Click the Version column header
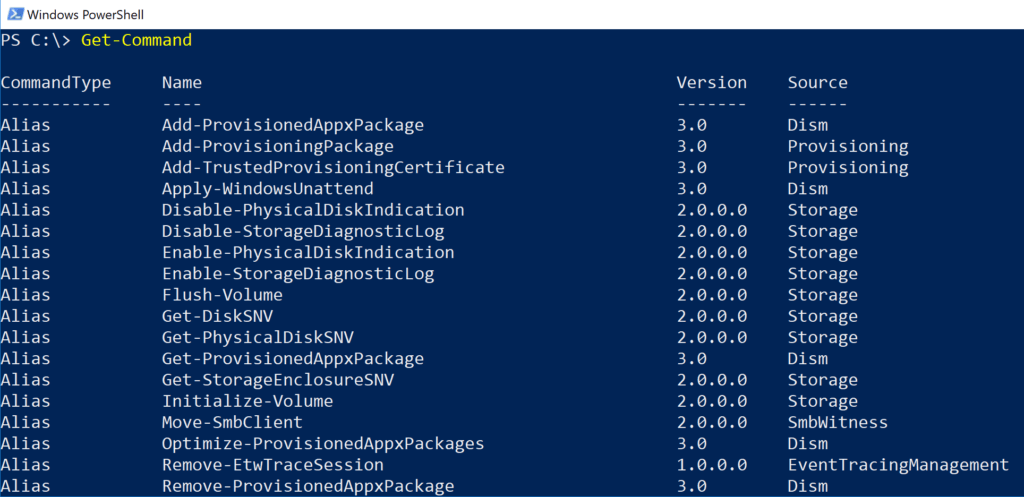 pos(711,83)
